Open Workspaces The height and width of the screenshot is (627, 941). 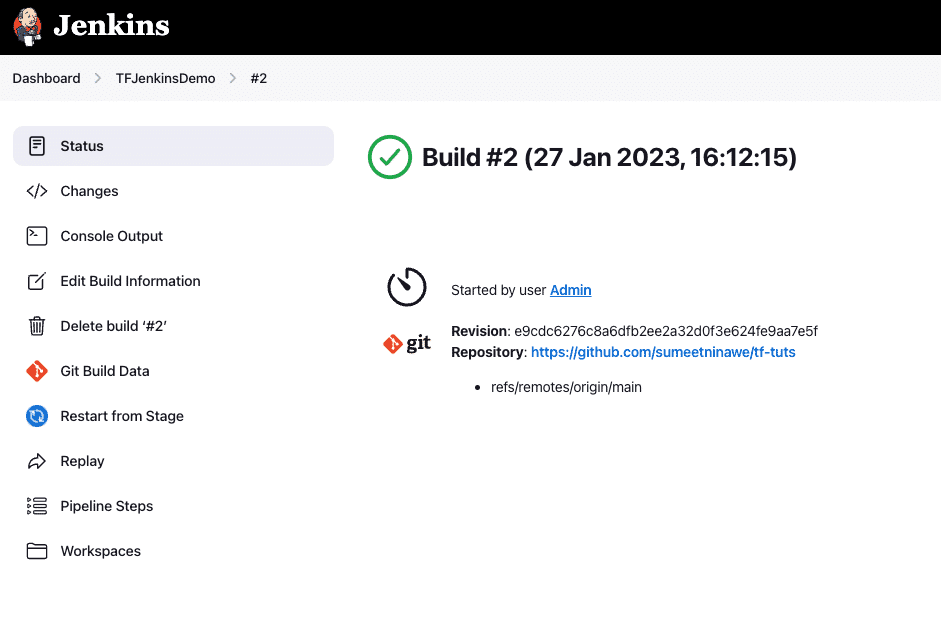(101, 551)
